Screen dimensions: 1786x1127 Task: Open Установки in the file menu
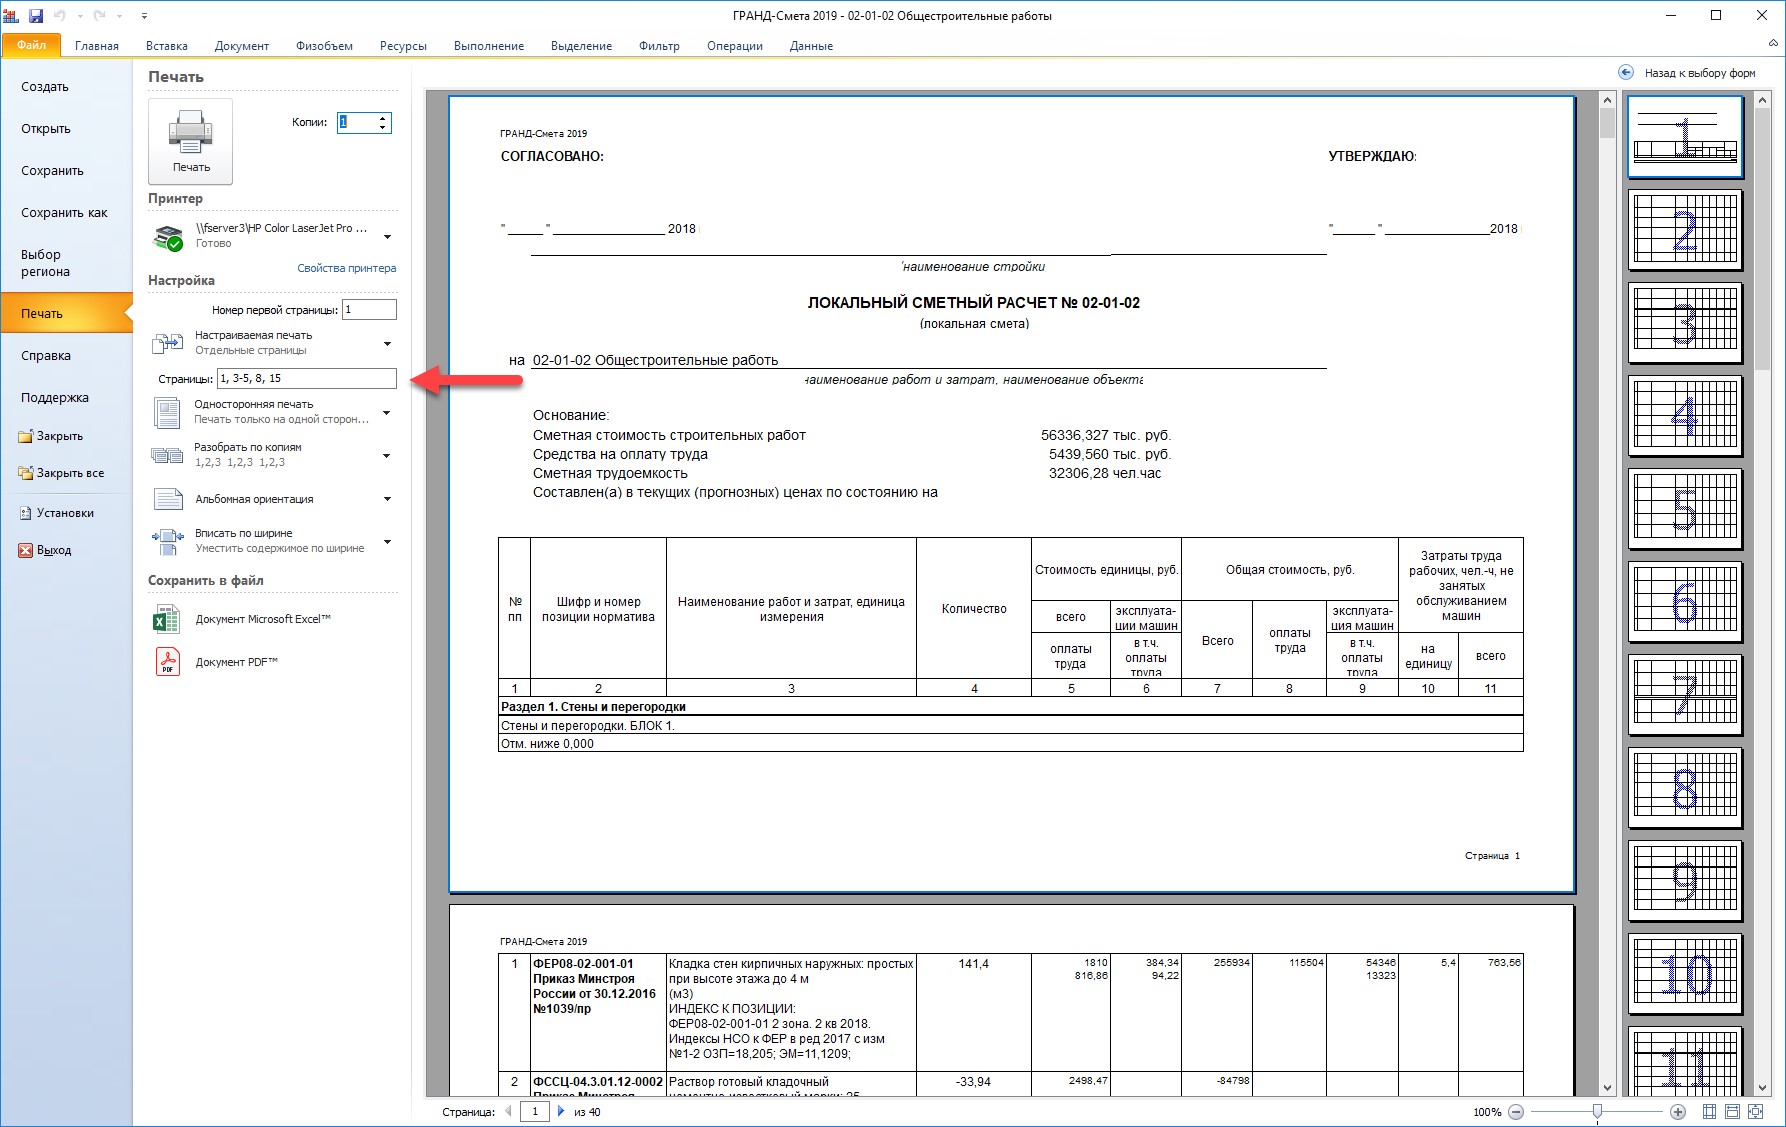tap(65, 513)
